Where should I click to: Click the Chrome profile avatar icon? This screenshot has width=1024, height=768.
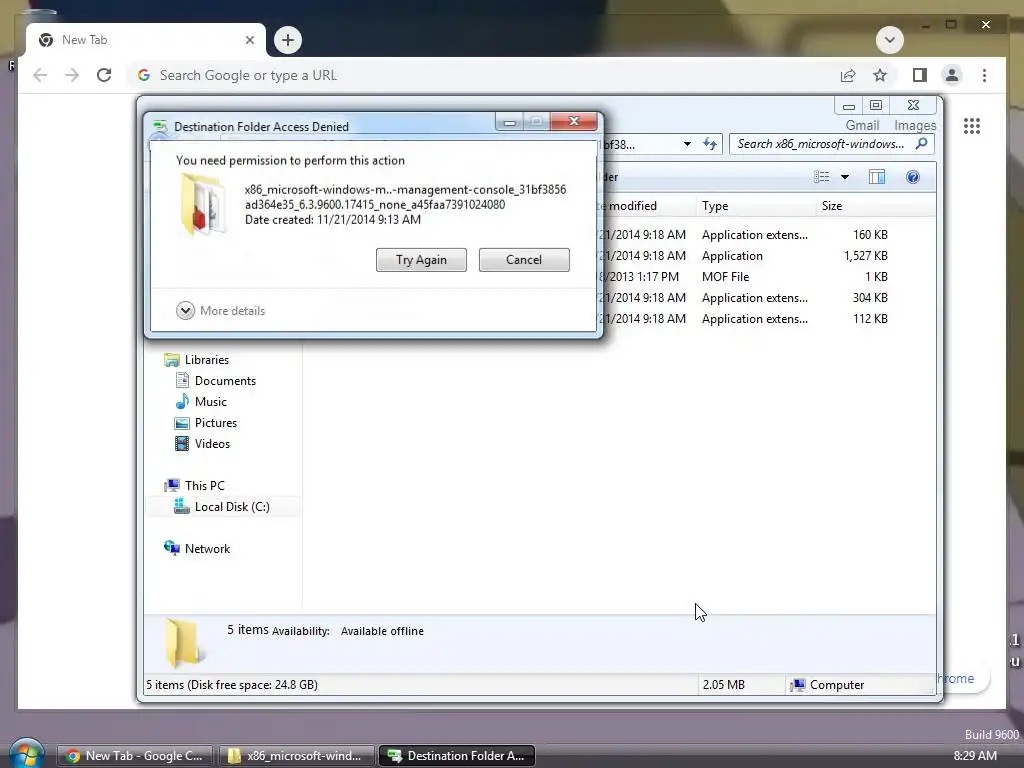coord(952,75)
